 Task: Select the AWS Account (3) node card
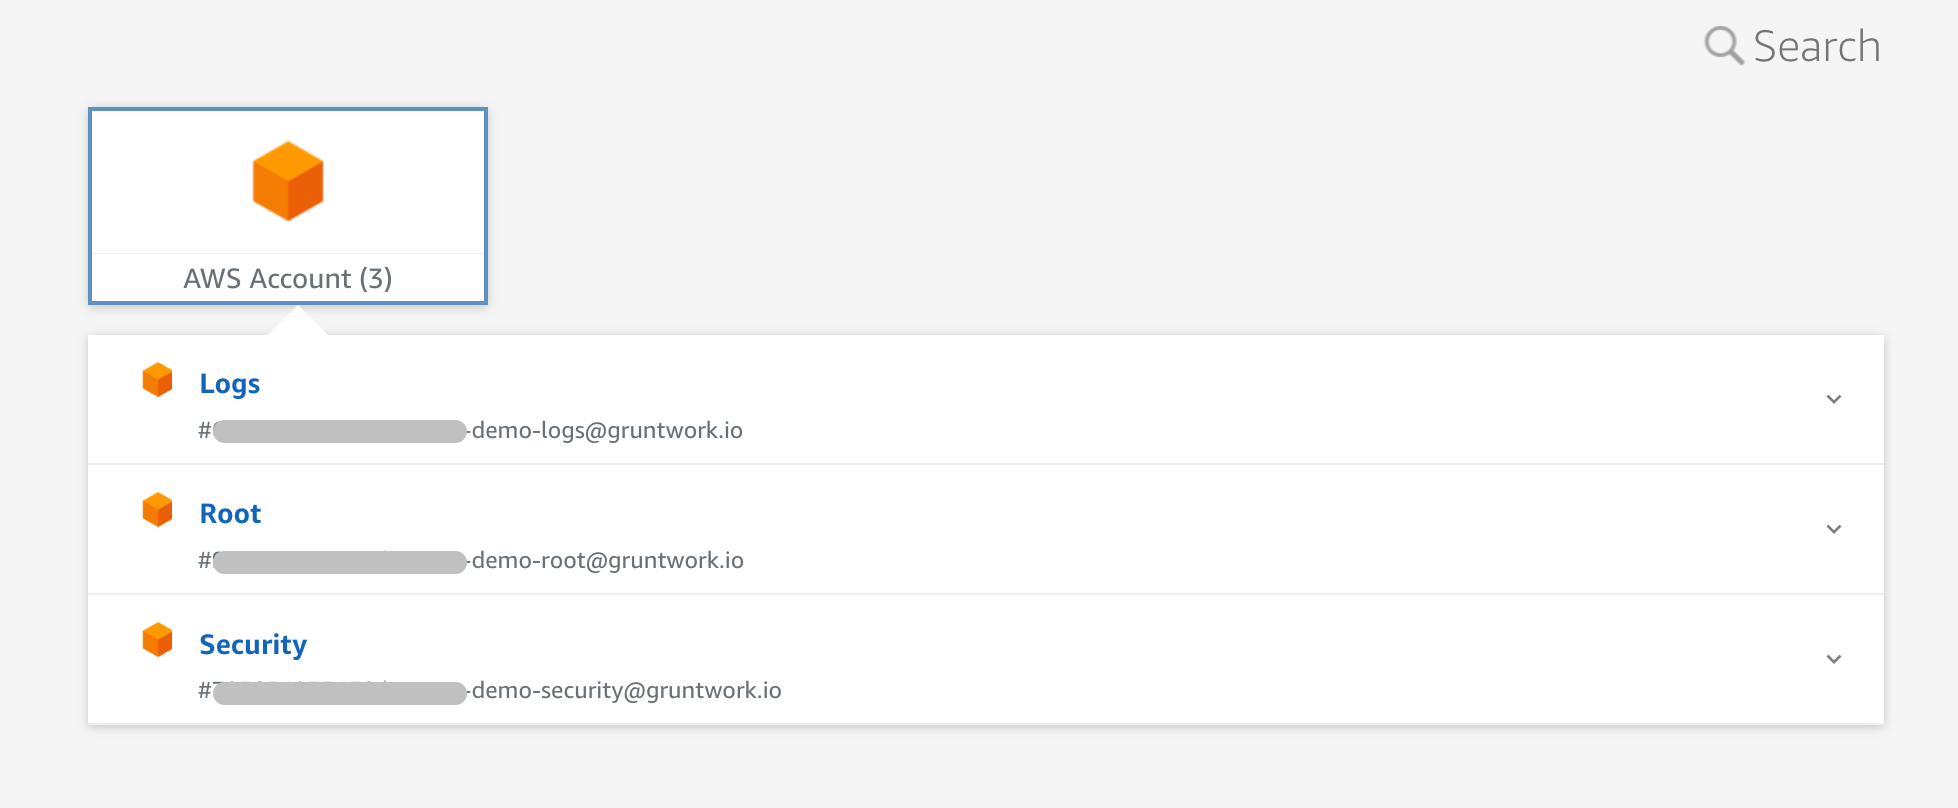point(287,205)
